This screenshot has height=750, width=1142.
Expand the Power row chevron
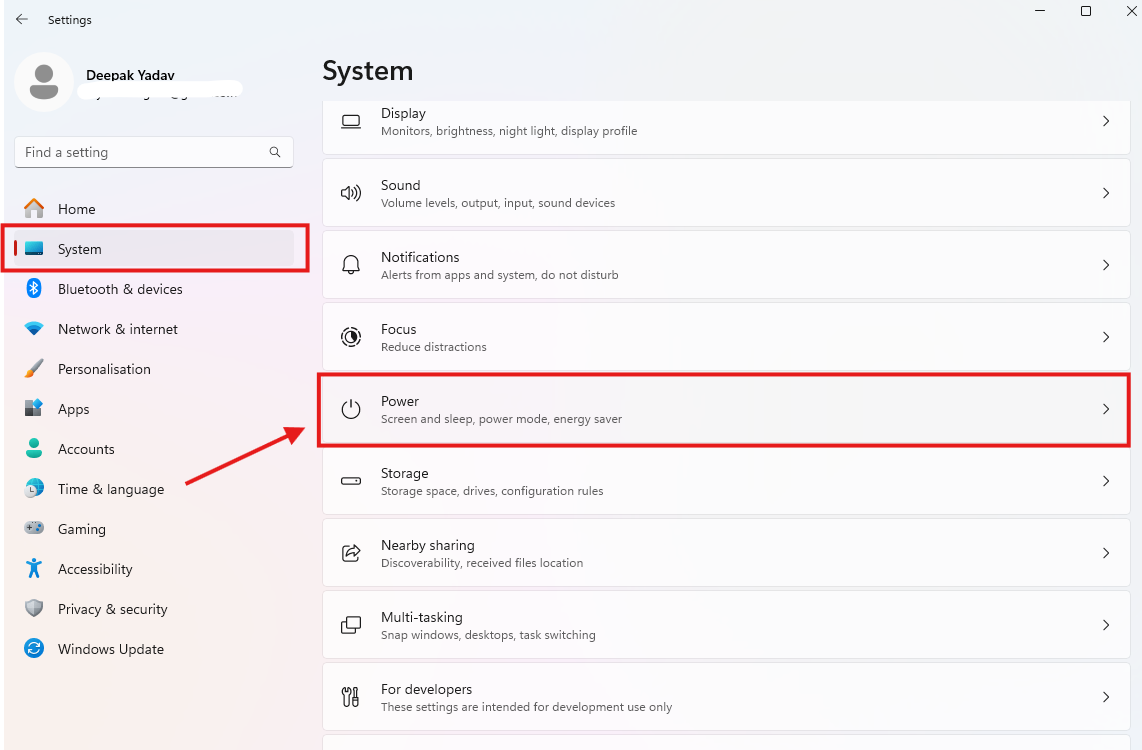(x=1106, y=409)
